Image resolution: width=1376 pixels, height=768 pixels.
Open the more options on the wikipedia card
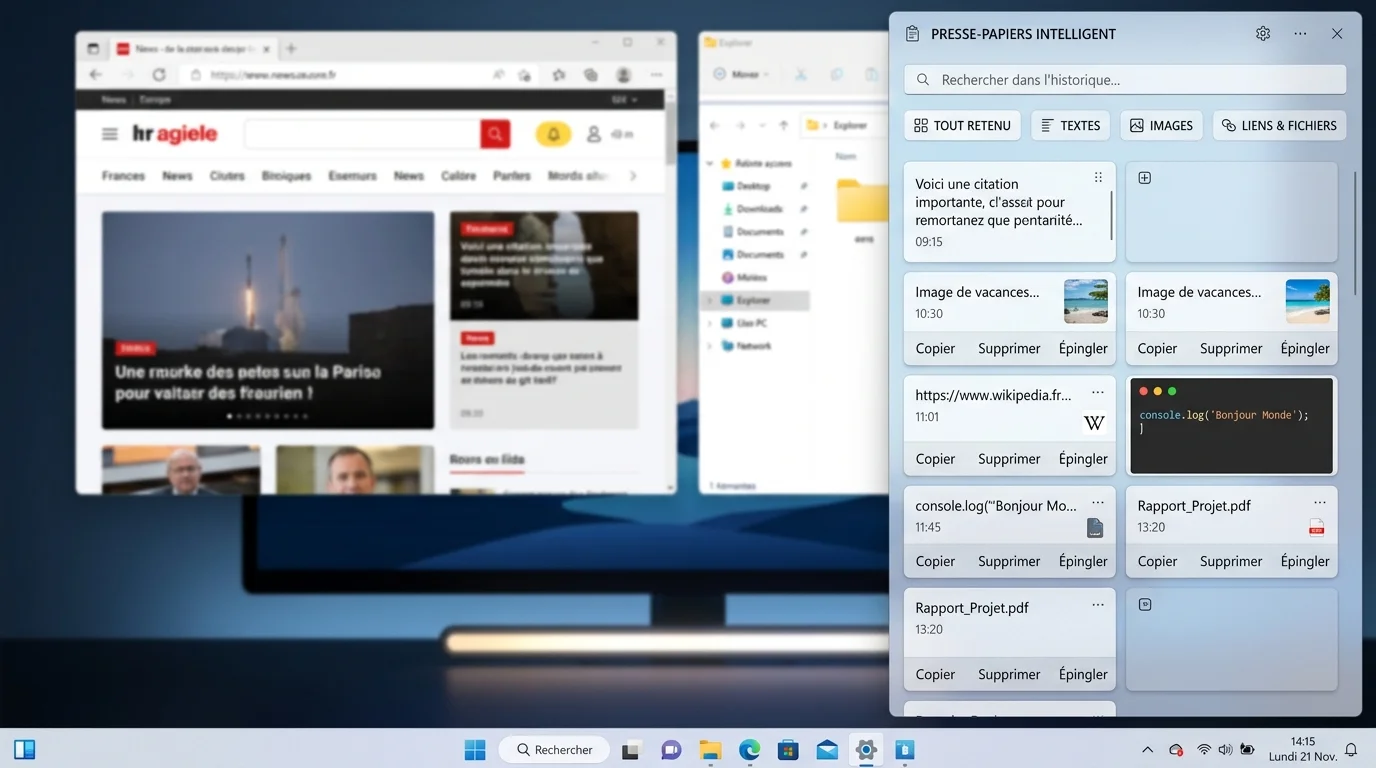tap(1098, 392)
